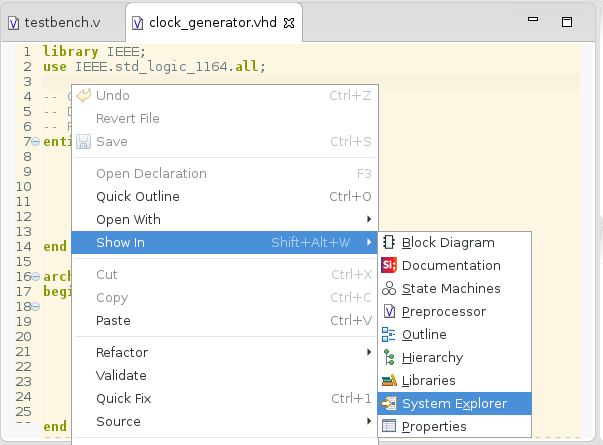The width and height of the screenshot is (603, 445).
Task: Click Revert File in the context menu
Action: point(225,118)
